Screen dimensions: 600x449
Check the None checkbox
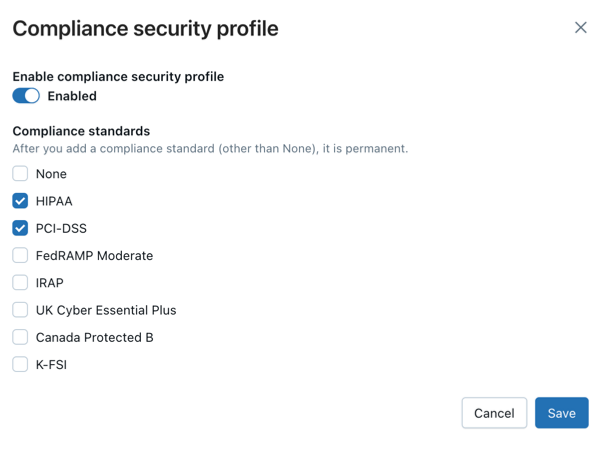pyautogui.click(x=20, y=174)
